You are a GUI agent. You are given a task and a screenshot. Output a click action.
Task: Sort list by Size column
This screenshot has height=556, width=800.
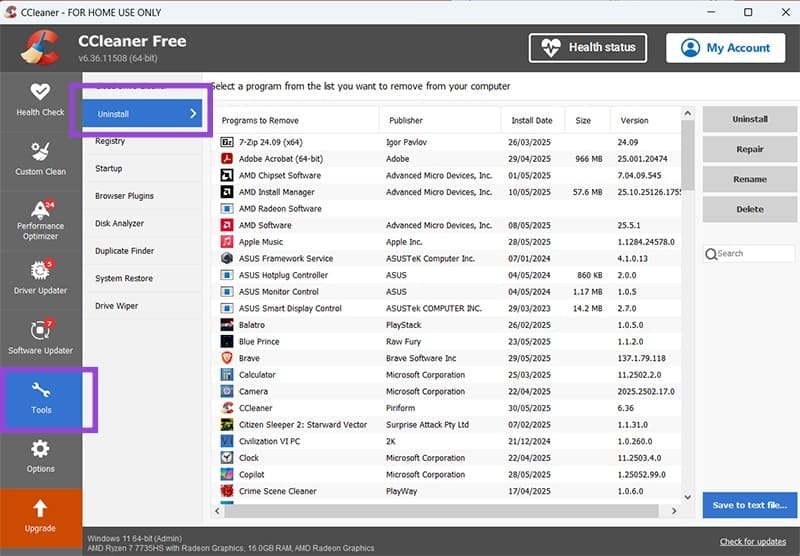point(583,121)
